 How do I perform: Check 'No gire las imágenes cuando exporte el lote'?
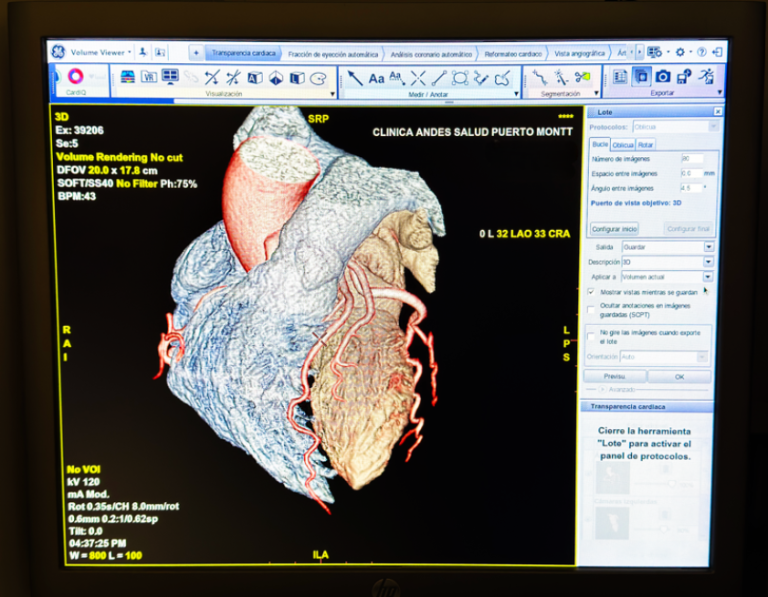pyautogui.click(x=591, y=336)
